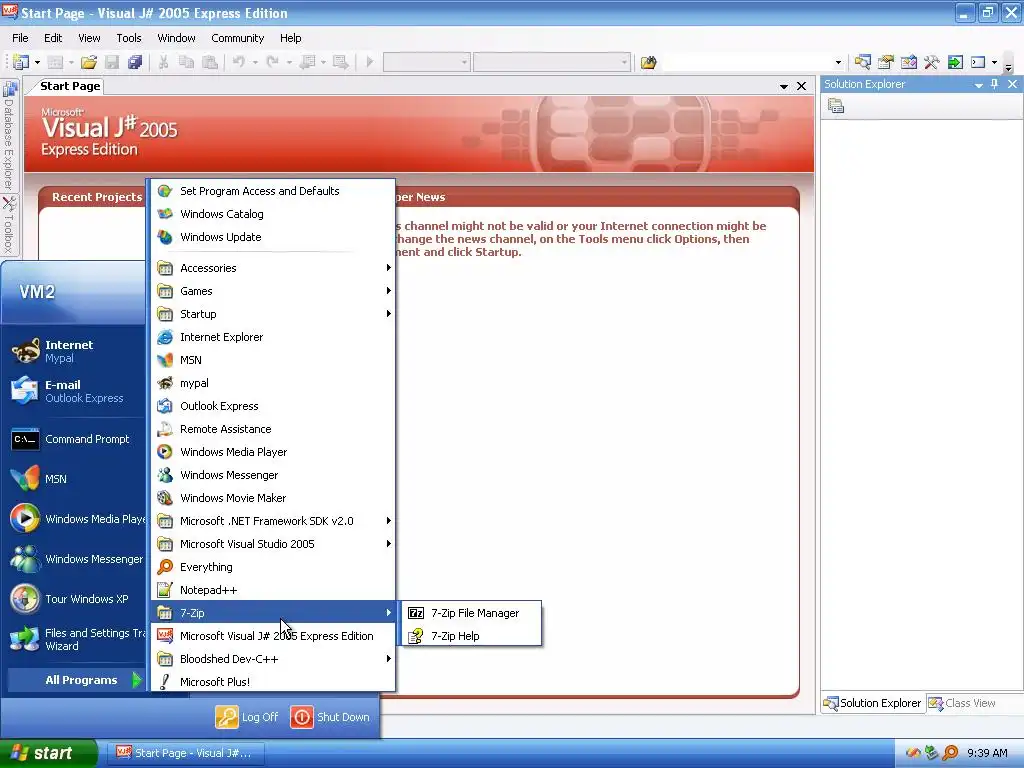
Task: Open the Database Explorer side tab
Action: (x=9, y=134)
